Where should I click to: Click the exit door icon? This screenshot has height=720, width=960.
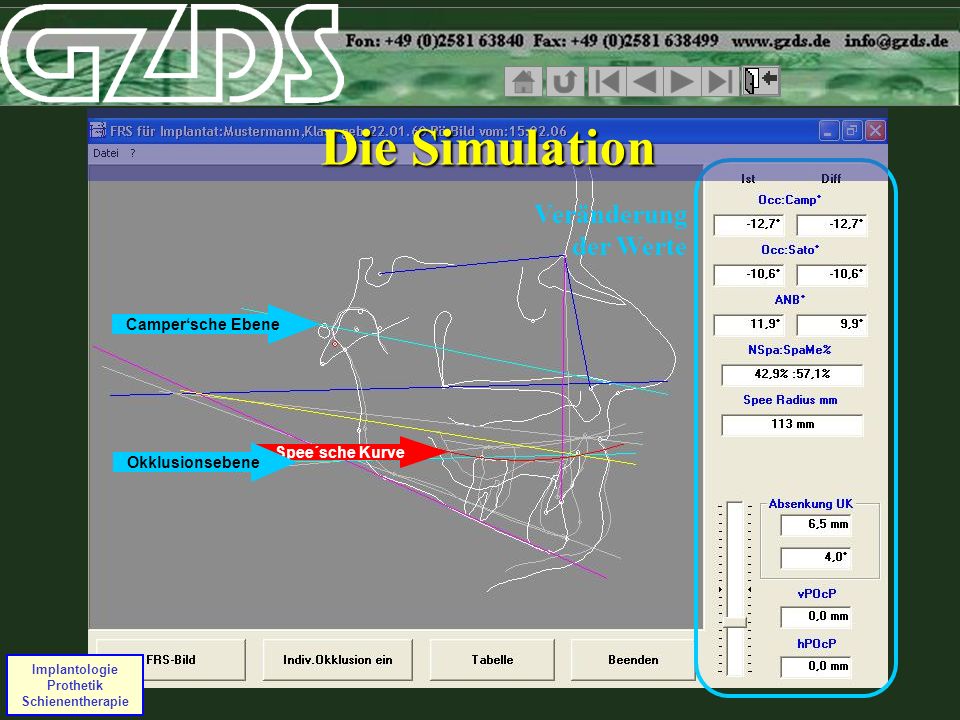coord(760,80)
